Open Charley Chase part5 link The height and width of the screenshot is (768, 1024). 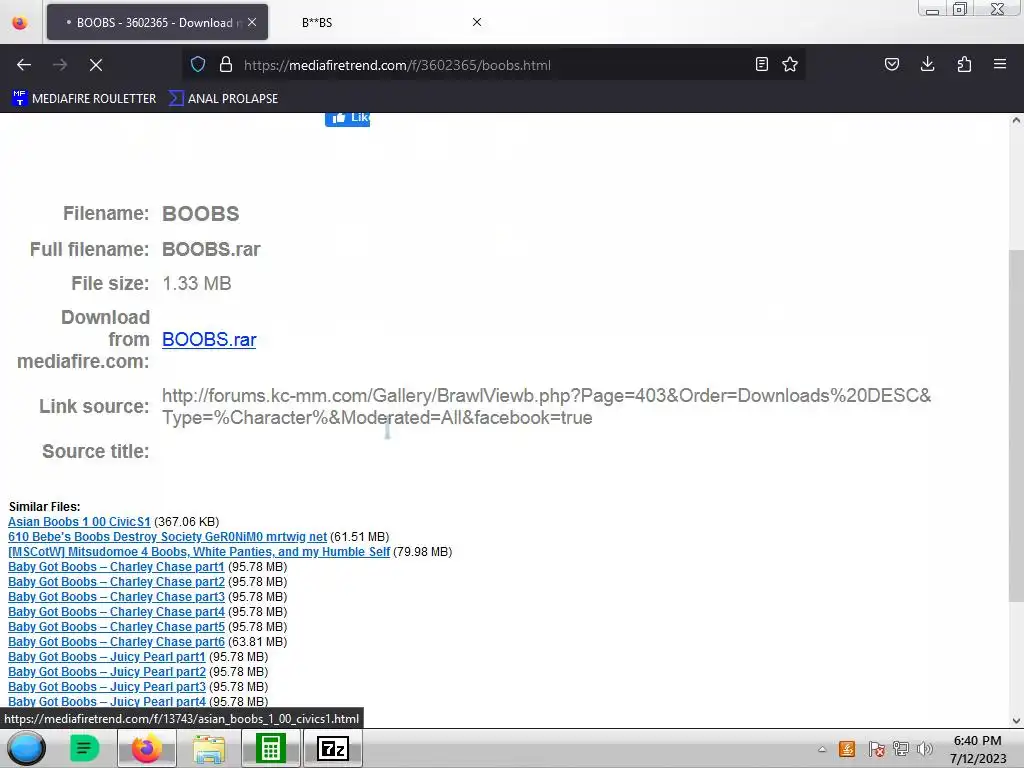(x=116, y=627)
